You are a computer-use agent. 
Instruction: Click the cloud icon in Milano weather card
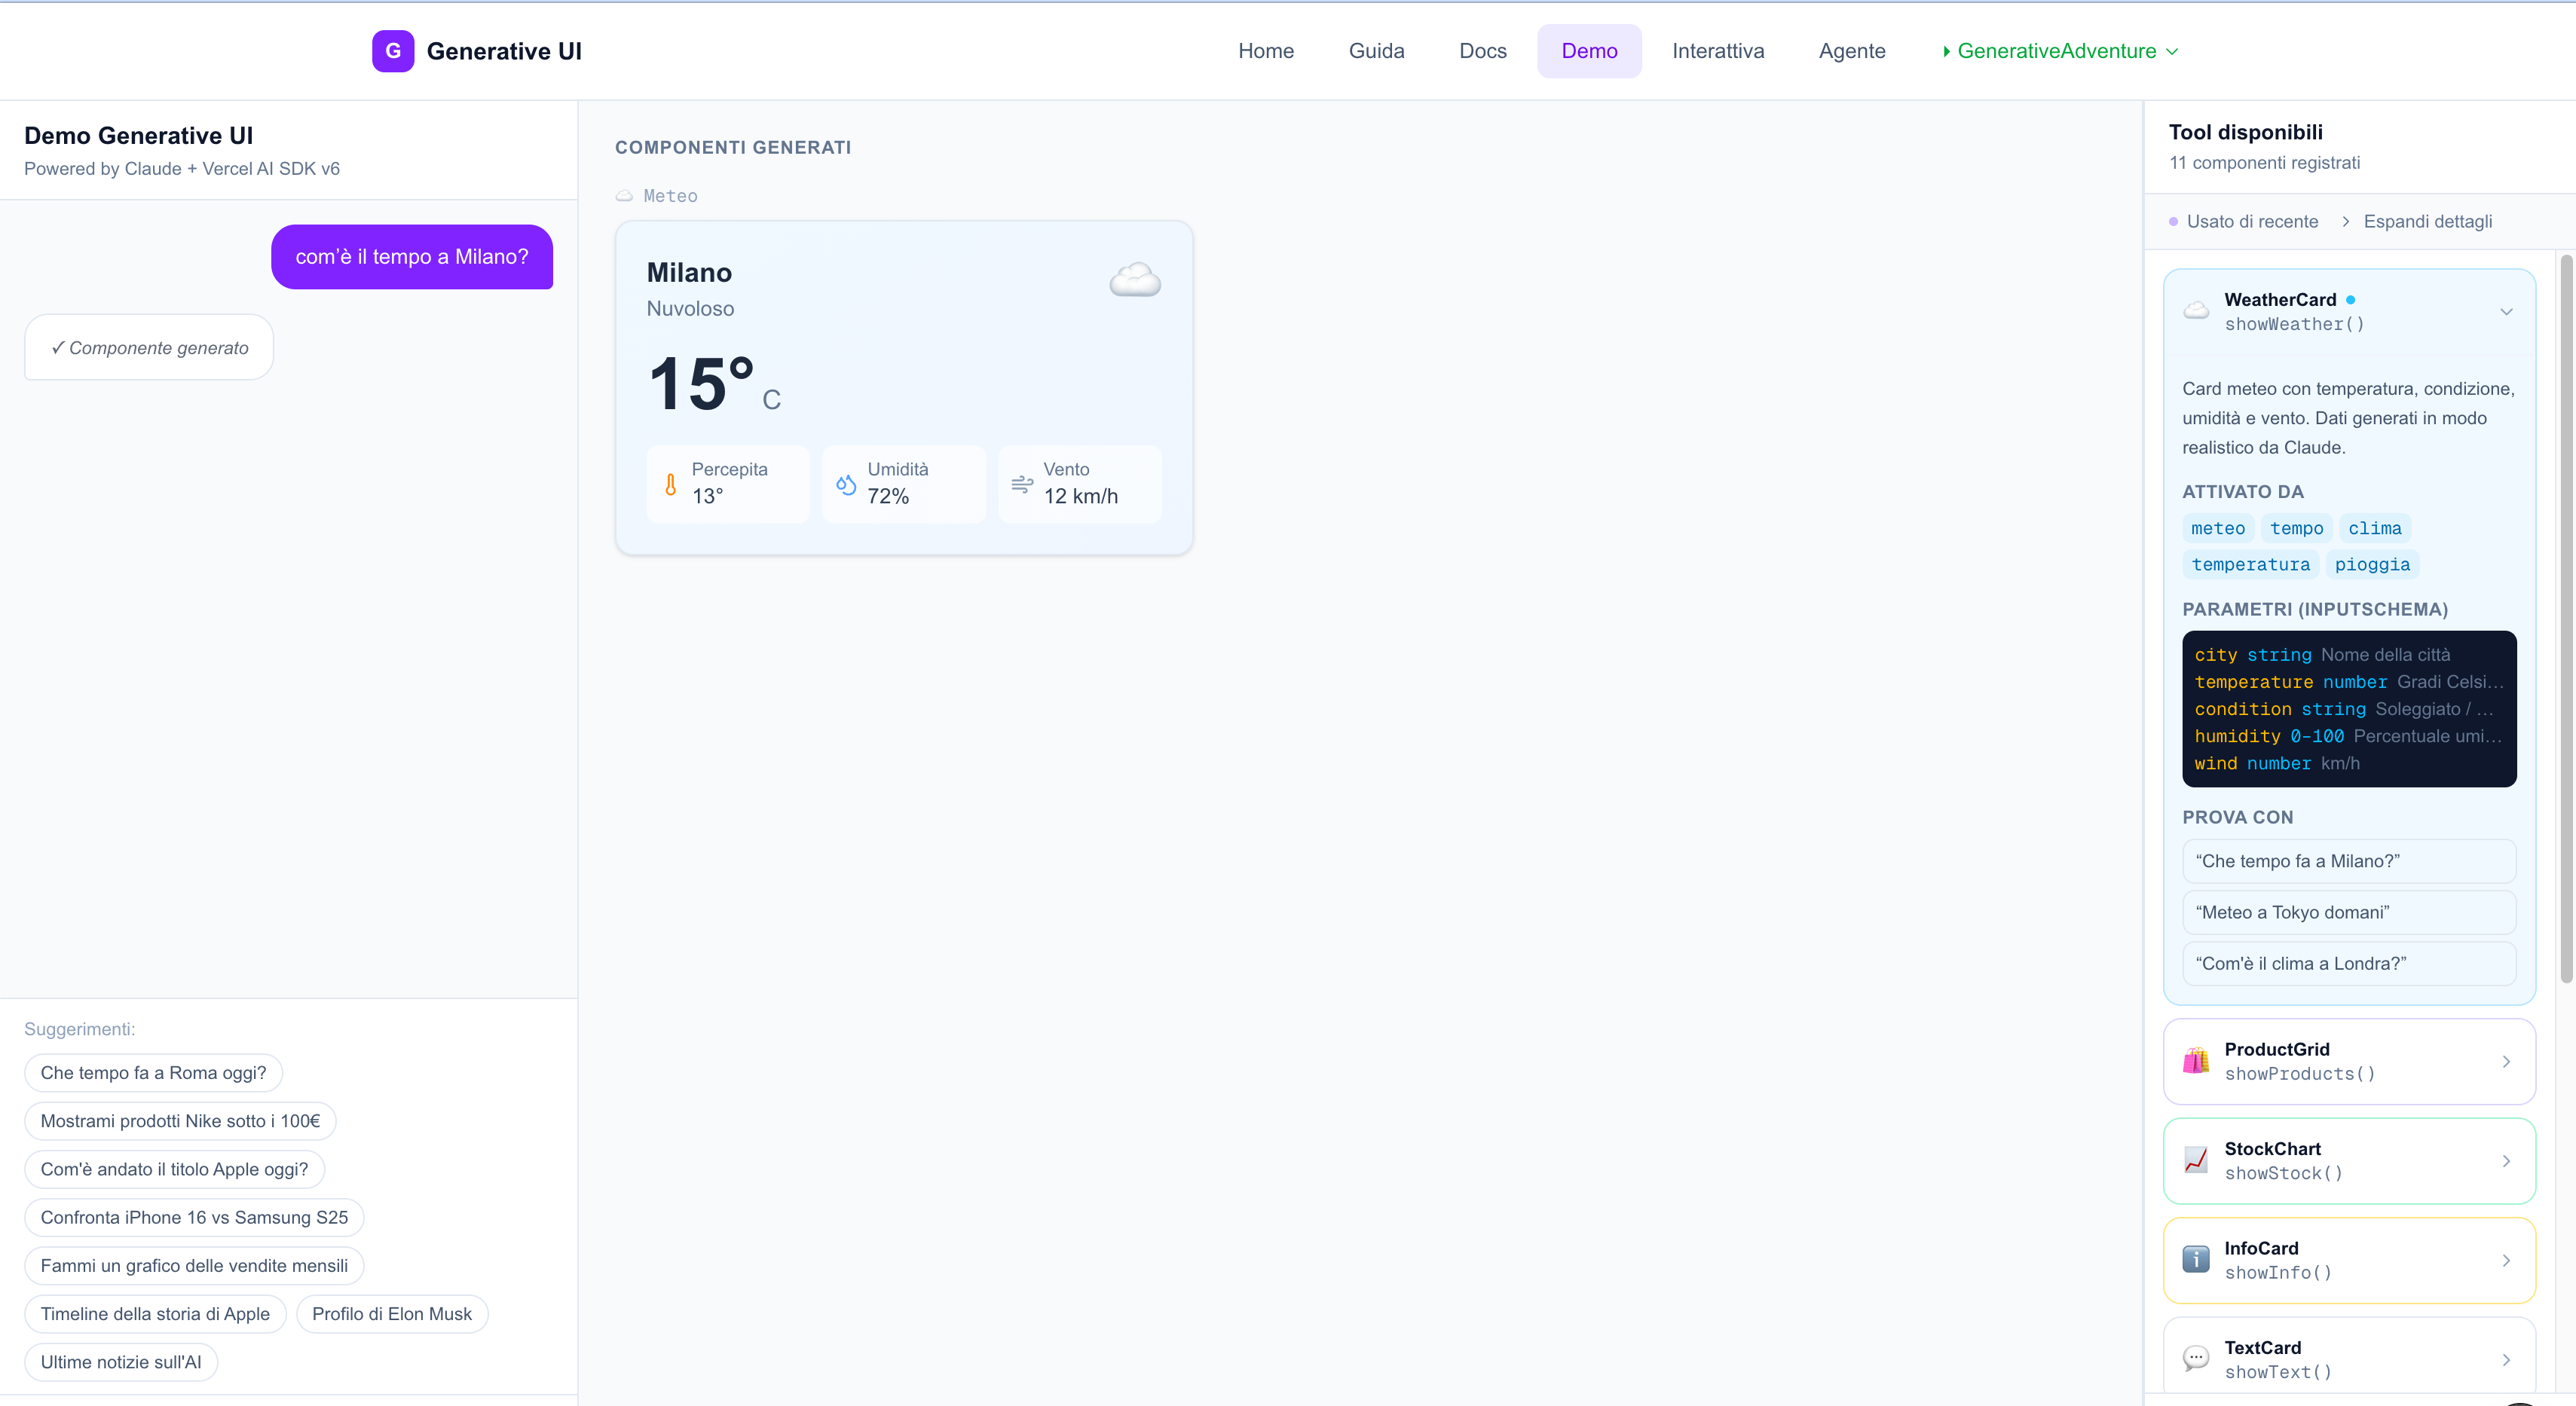point(1135,280)
